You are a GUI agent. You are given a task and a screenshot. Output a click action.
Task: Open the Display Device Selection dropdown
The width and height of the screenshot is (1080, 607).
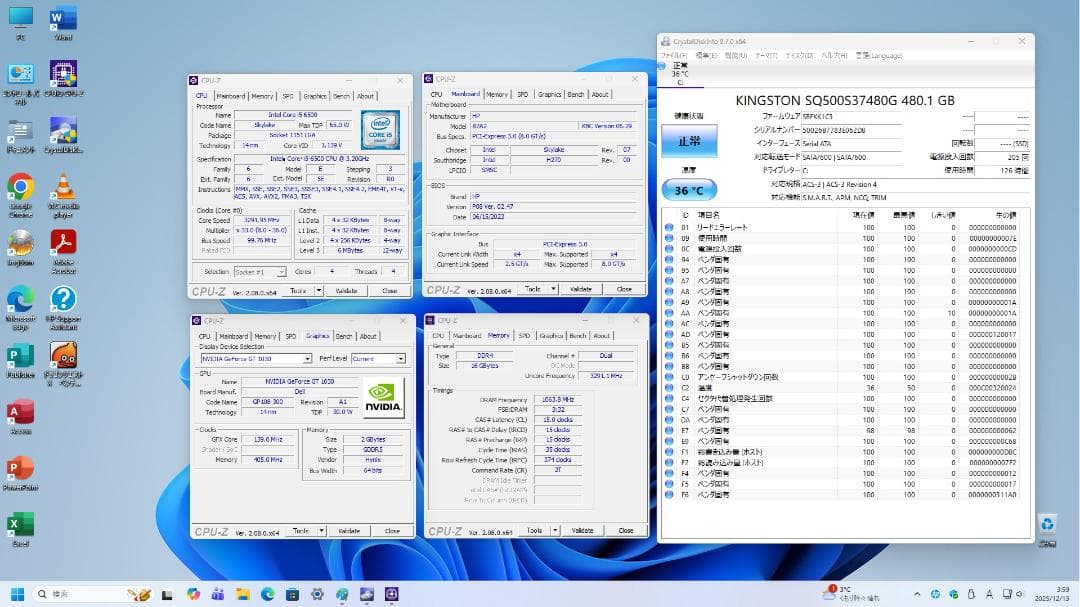click(x=256, y=359)
